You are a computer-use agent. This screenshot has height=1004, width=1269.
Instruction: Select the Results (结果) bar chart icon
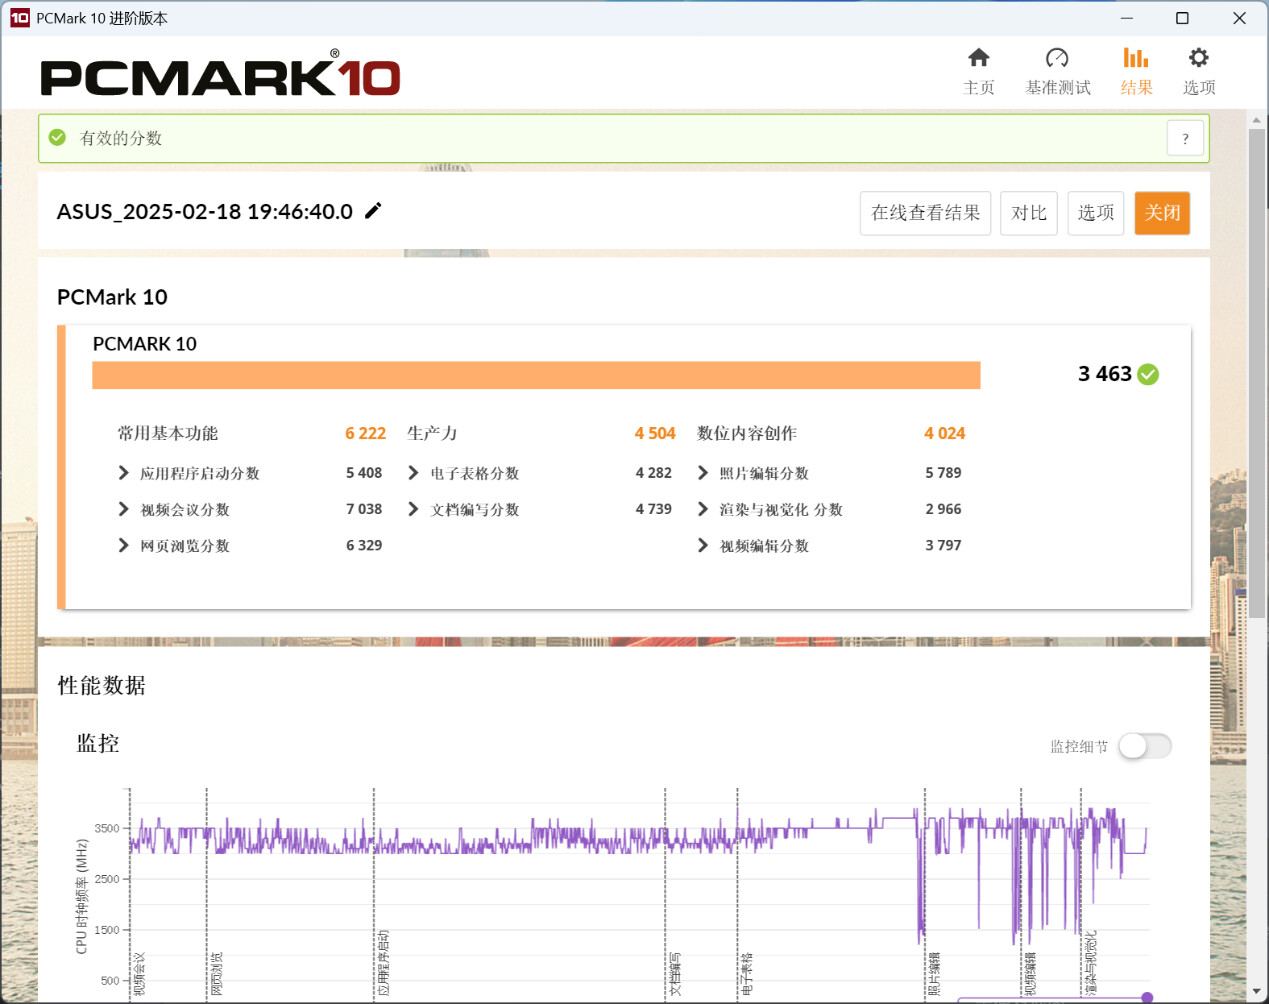(x=1136, y=58)
